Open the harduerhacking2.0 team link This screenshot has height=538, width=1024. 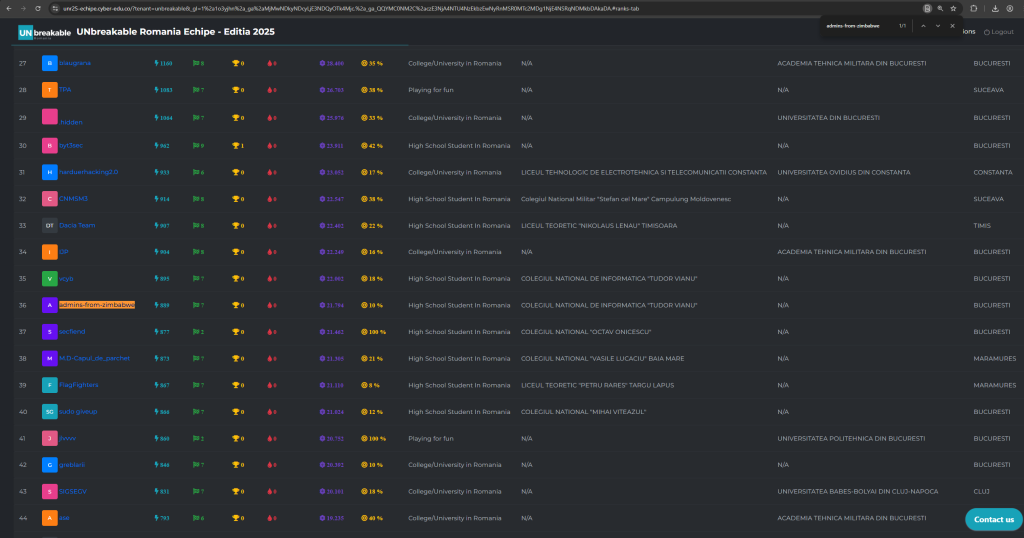(88, 172)
